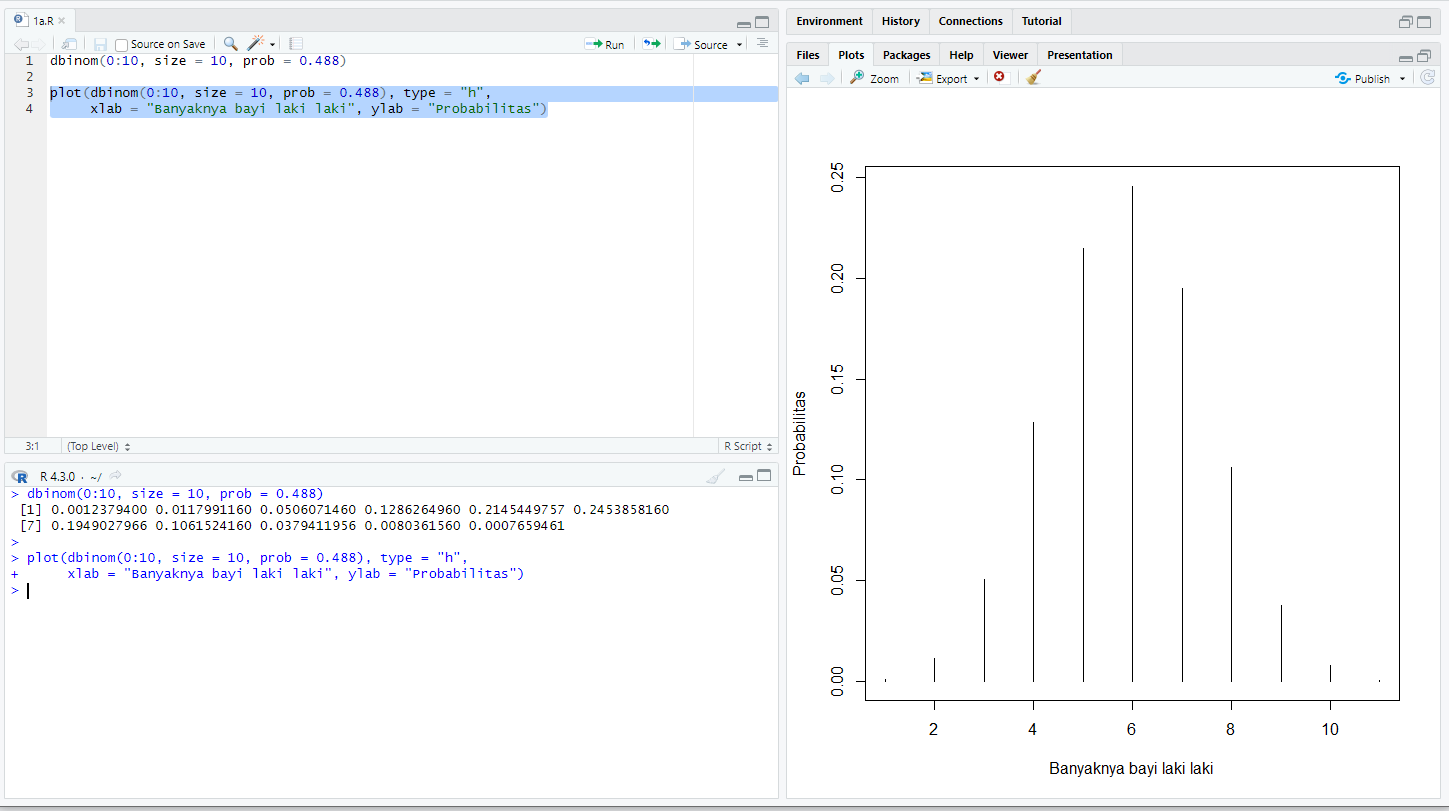This screenshot has height=811, width=1449.
Task: Switch to the Files tab
Action: coord(808,55)
